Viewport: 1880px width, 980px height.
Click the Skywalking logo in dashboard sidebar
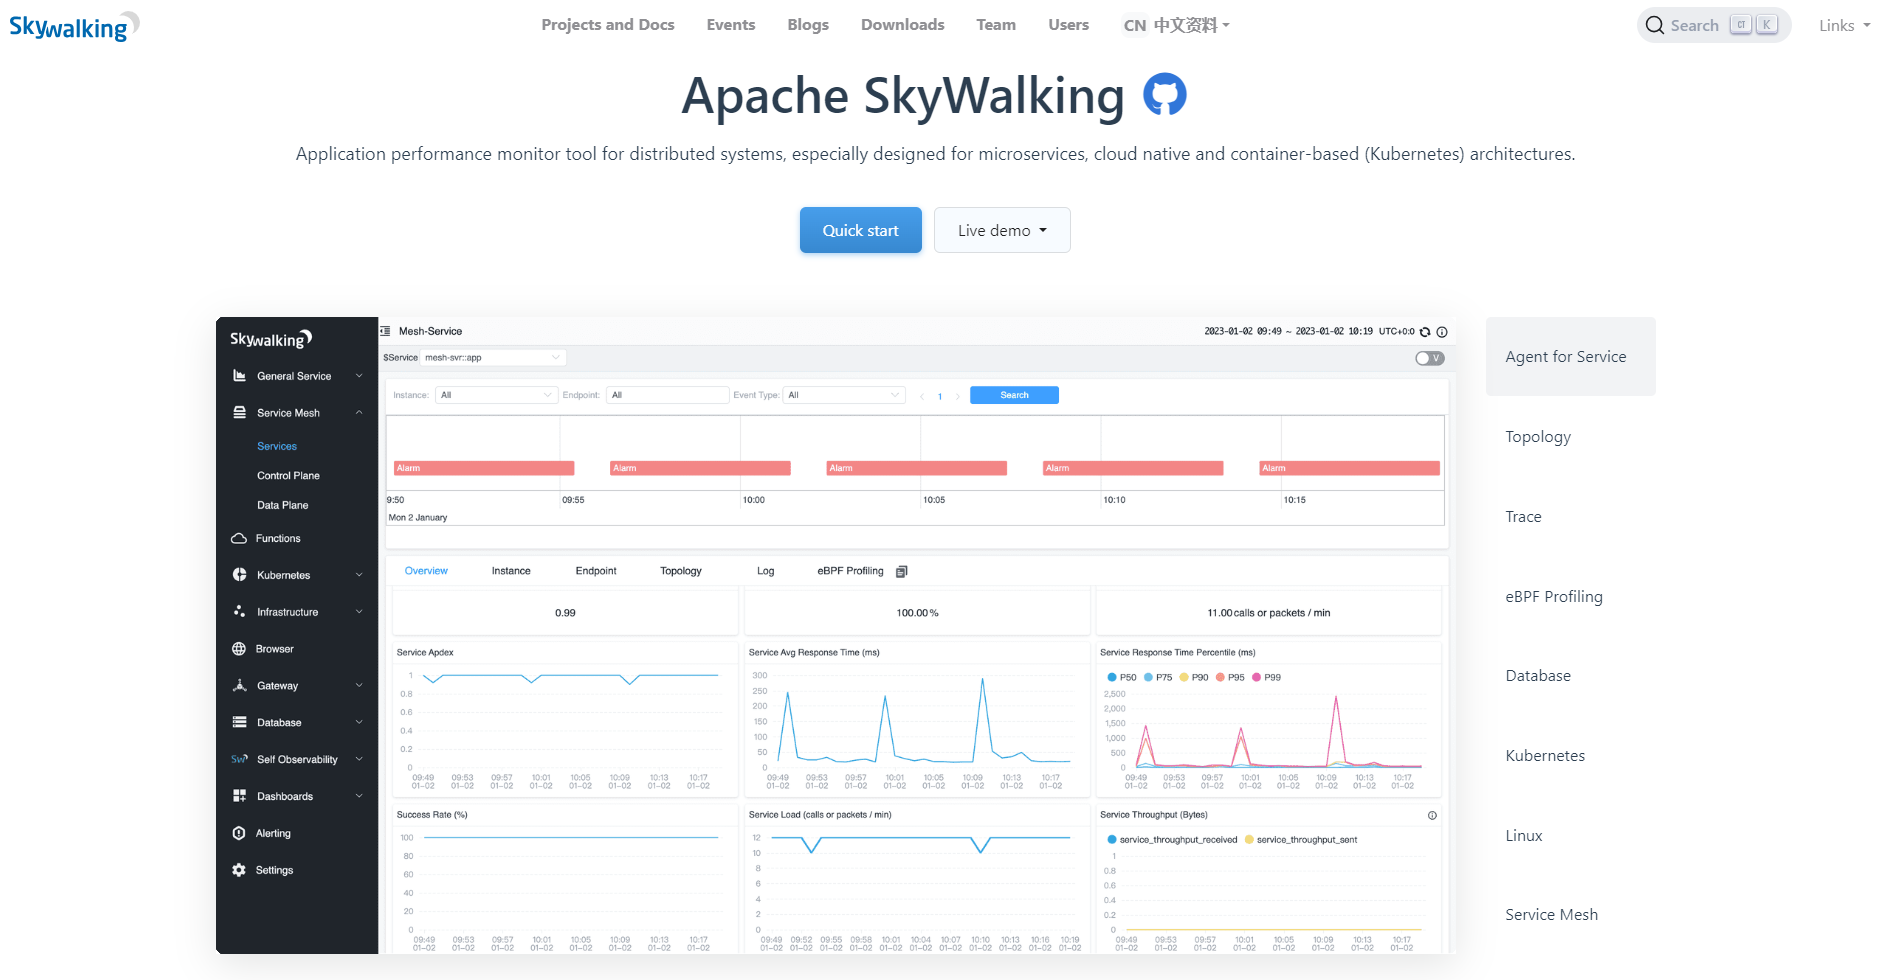coord(271,339)
